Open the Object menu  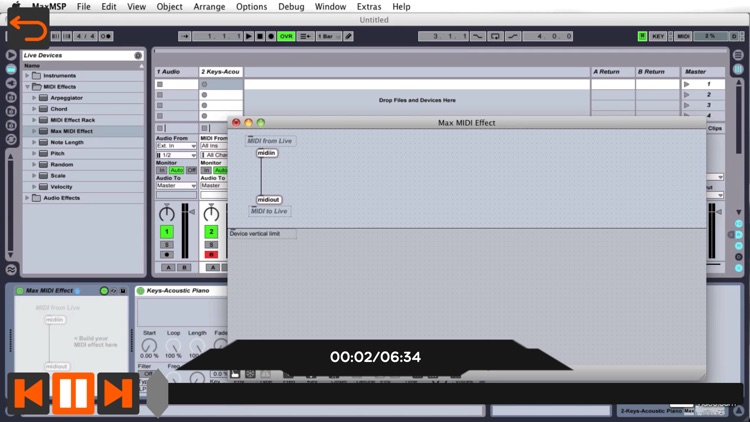click(169, 7)
